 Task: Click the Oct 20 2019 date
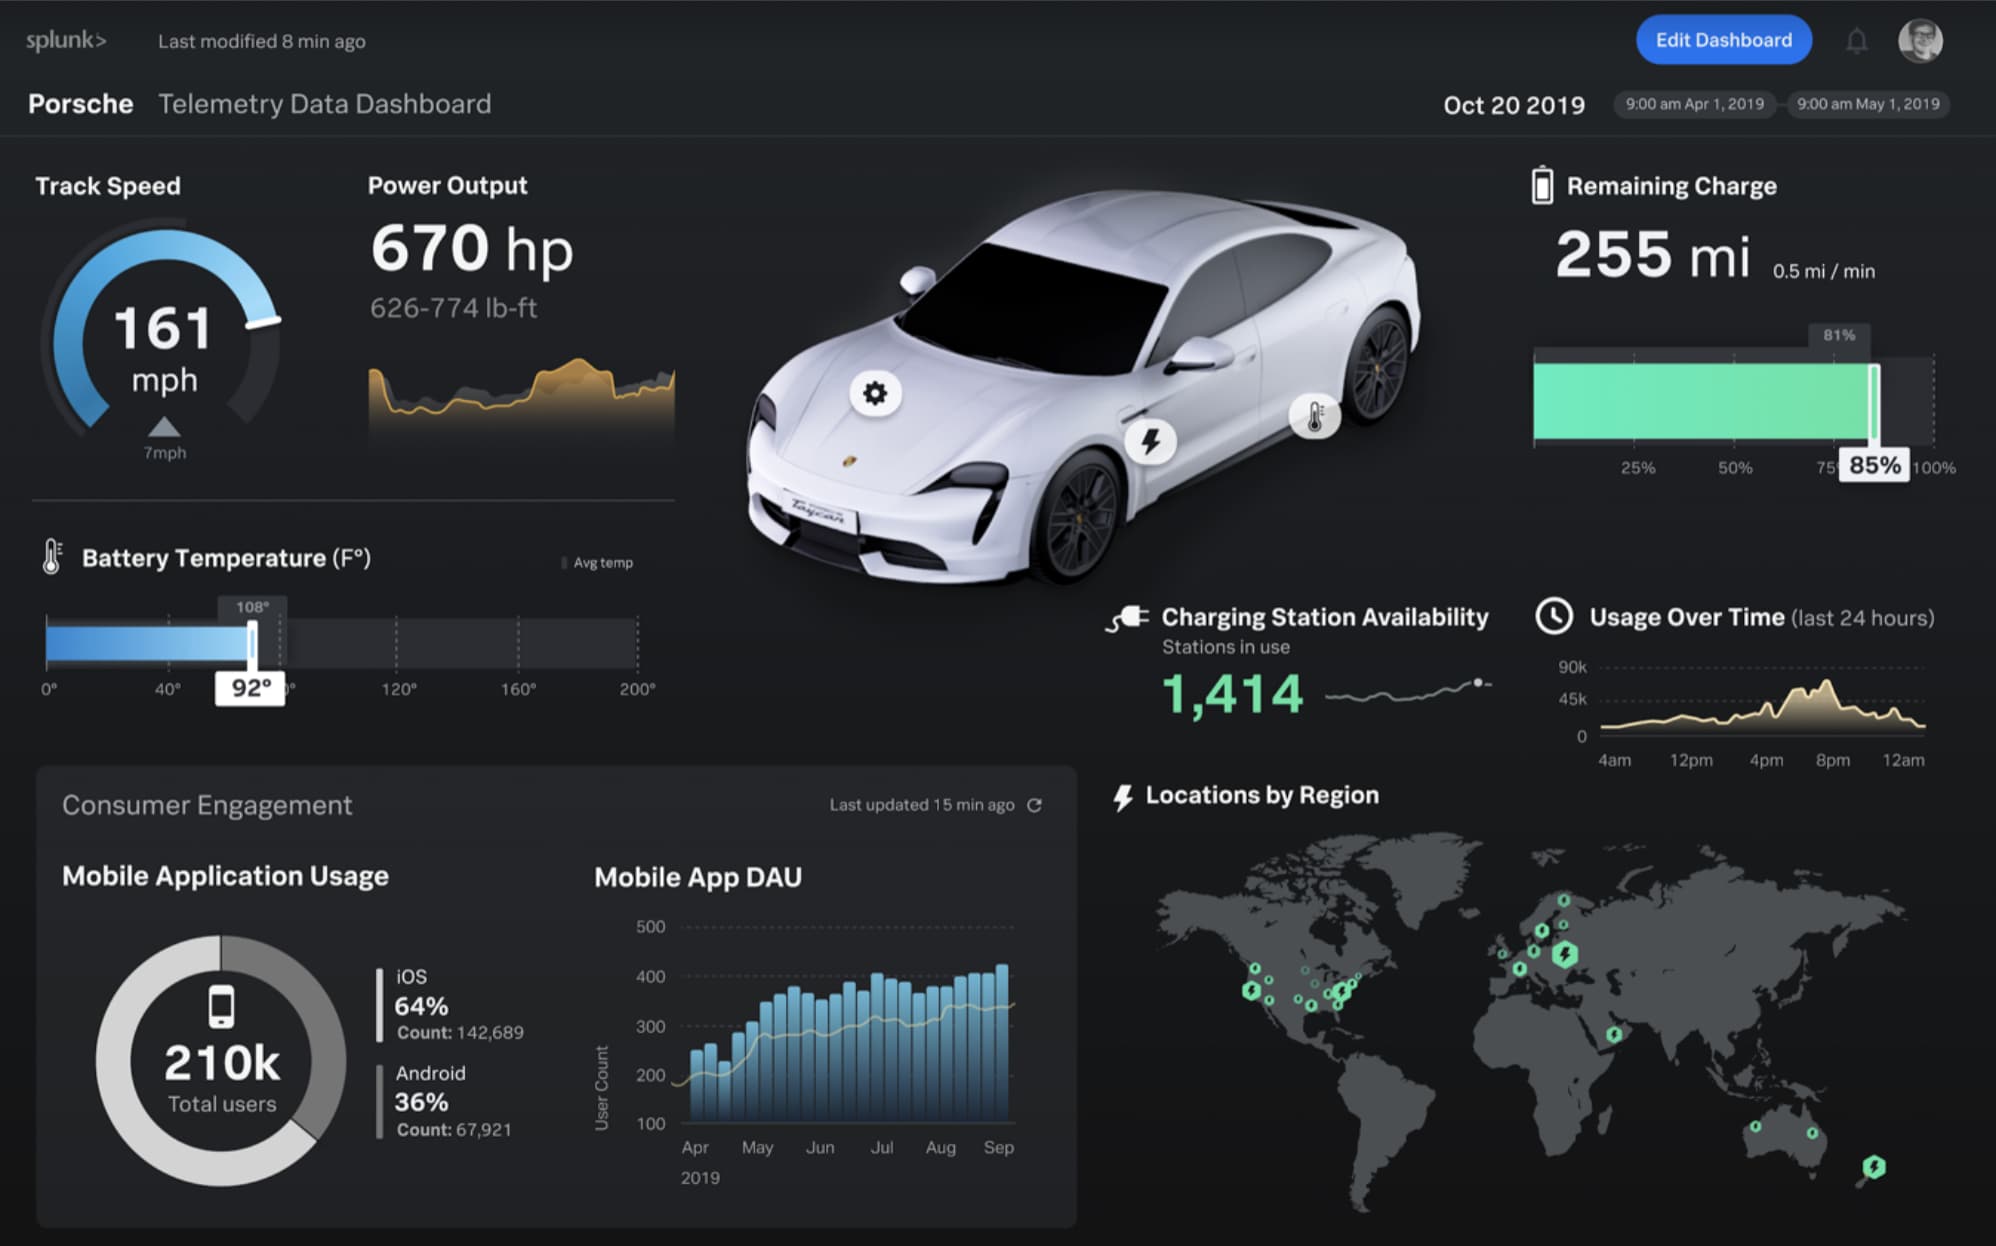tap(1513, 105)
